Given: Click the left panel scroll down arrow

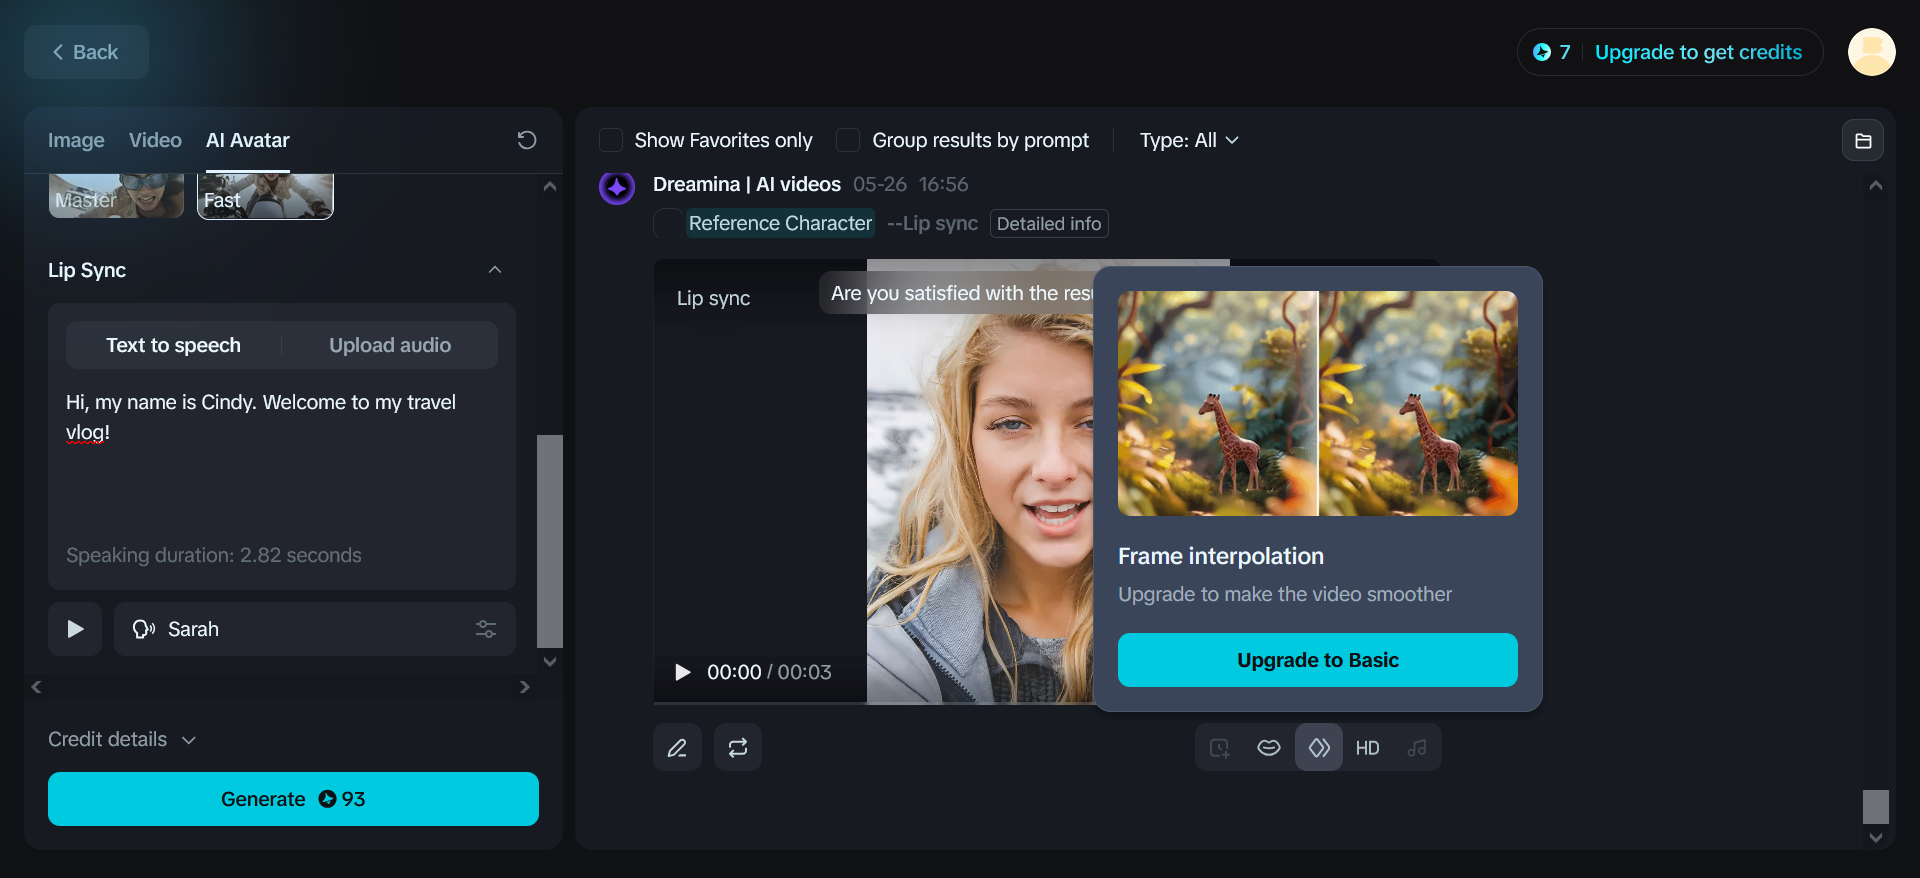Looking at the screenshot, I should (x=549, y=661).
